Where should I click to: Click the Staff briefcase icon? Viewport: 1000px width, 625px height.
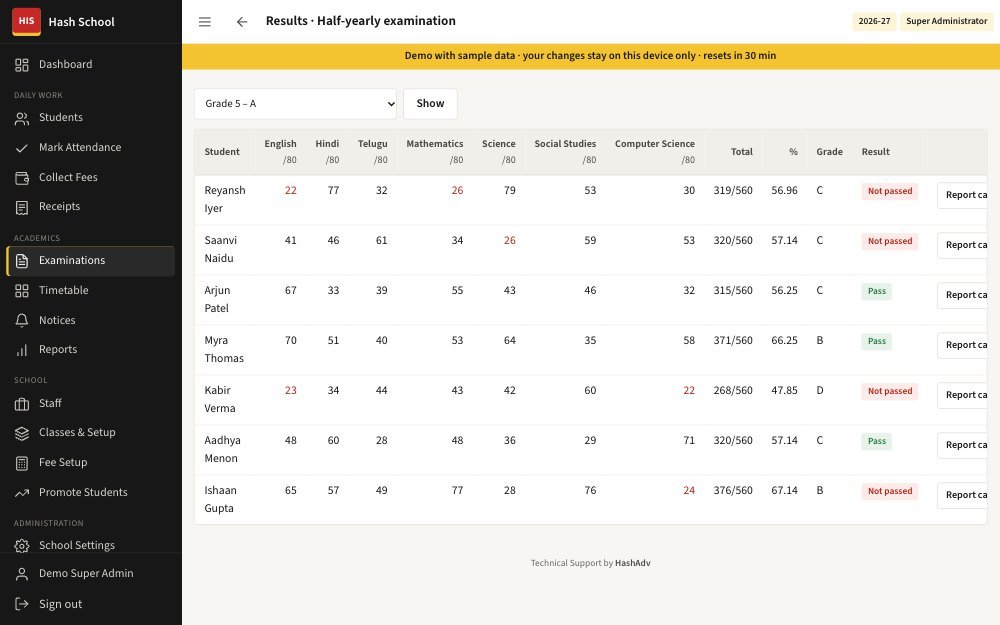click(x=22, y=404)
